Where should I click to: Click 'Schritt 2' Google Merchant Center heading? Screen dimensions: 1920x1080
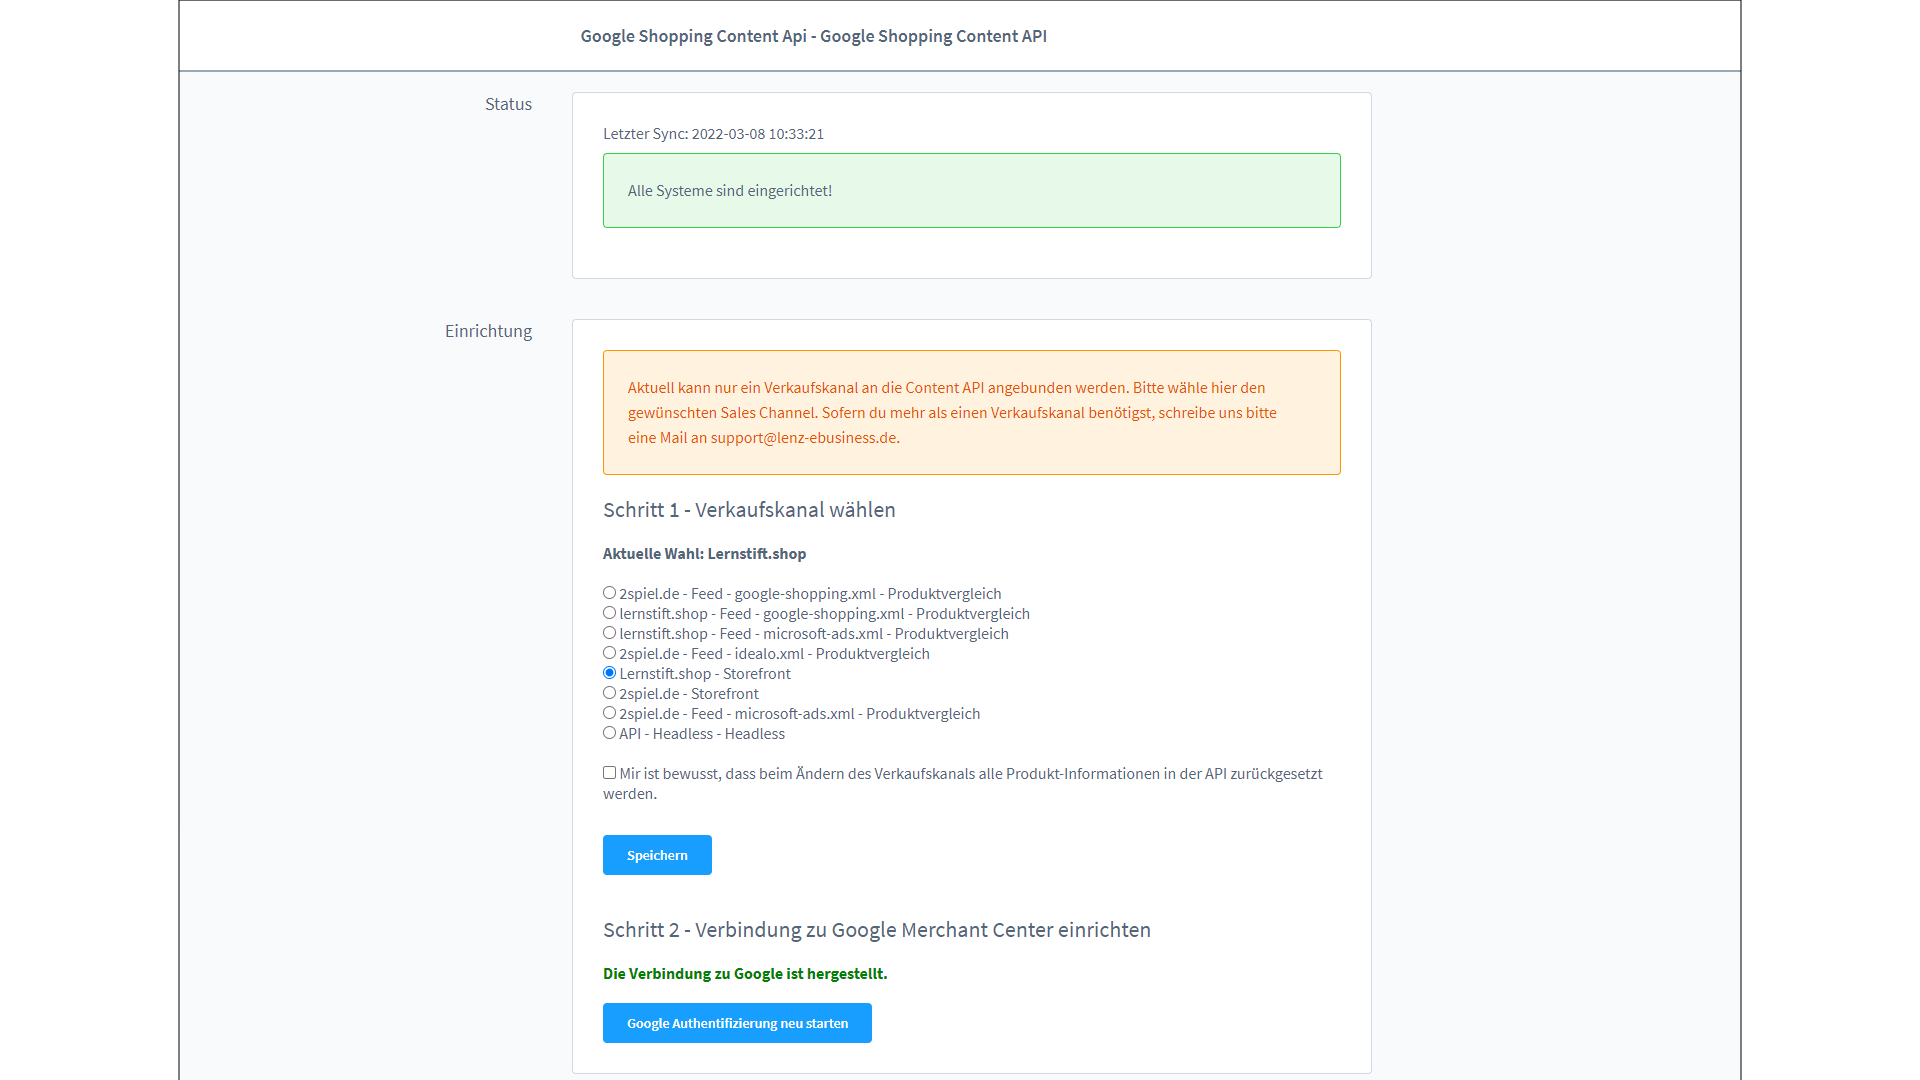coord(876,930)
